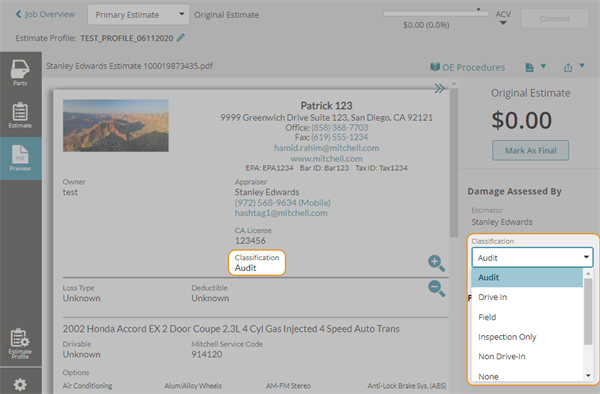Click the classification list scrollbar
This screenshot has width=600, height=394.
(x=588, y=311)
